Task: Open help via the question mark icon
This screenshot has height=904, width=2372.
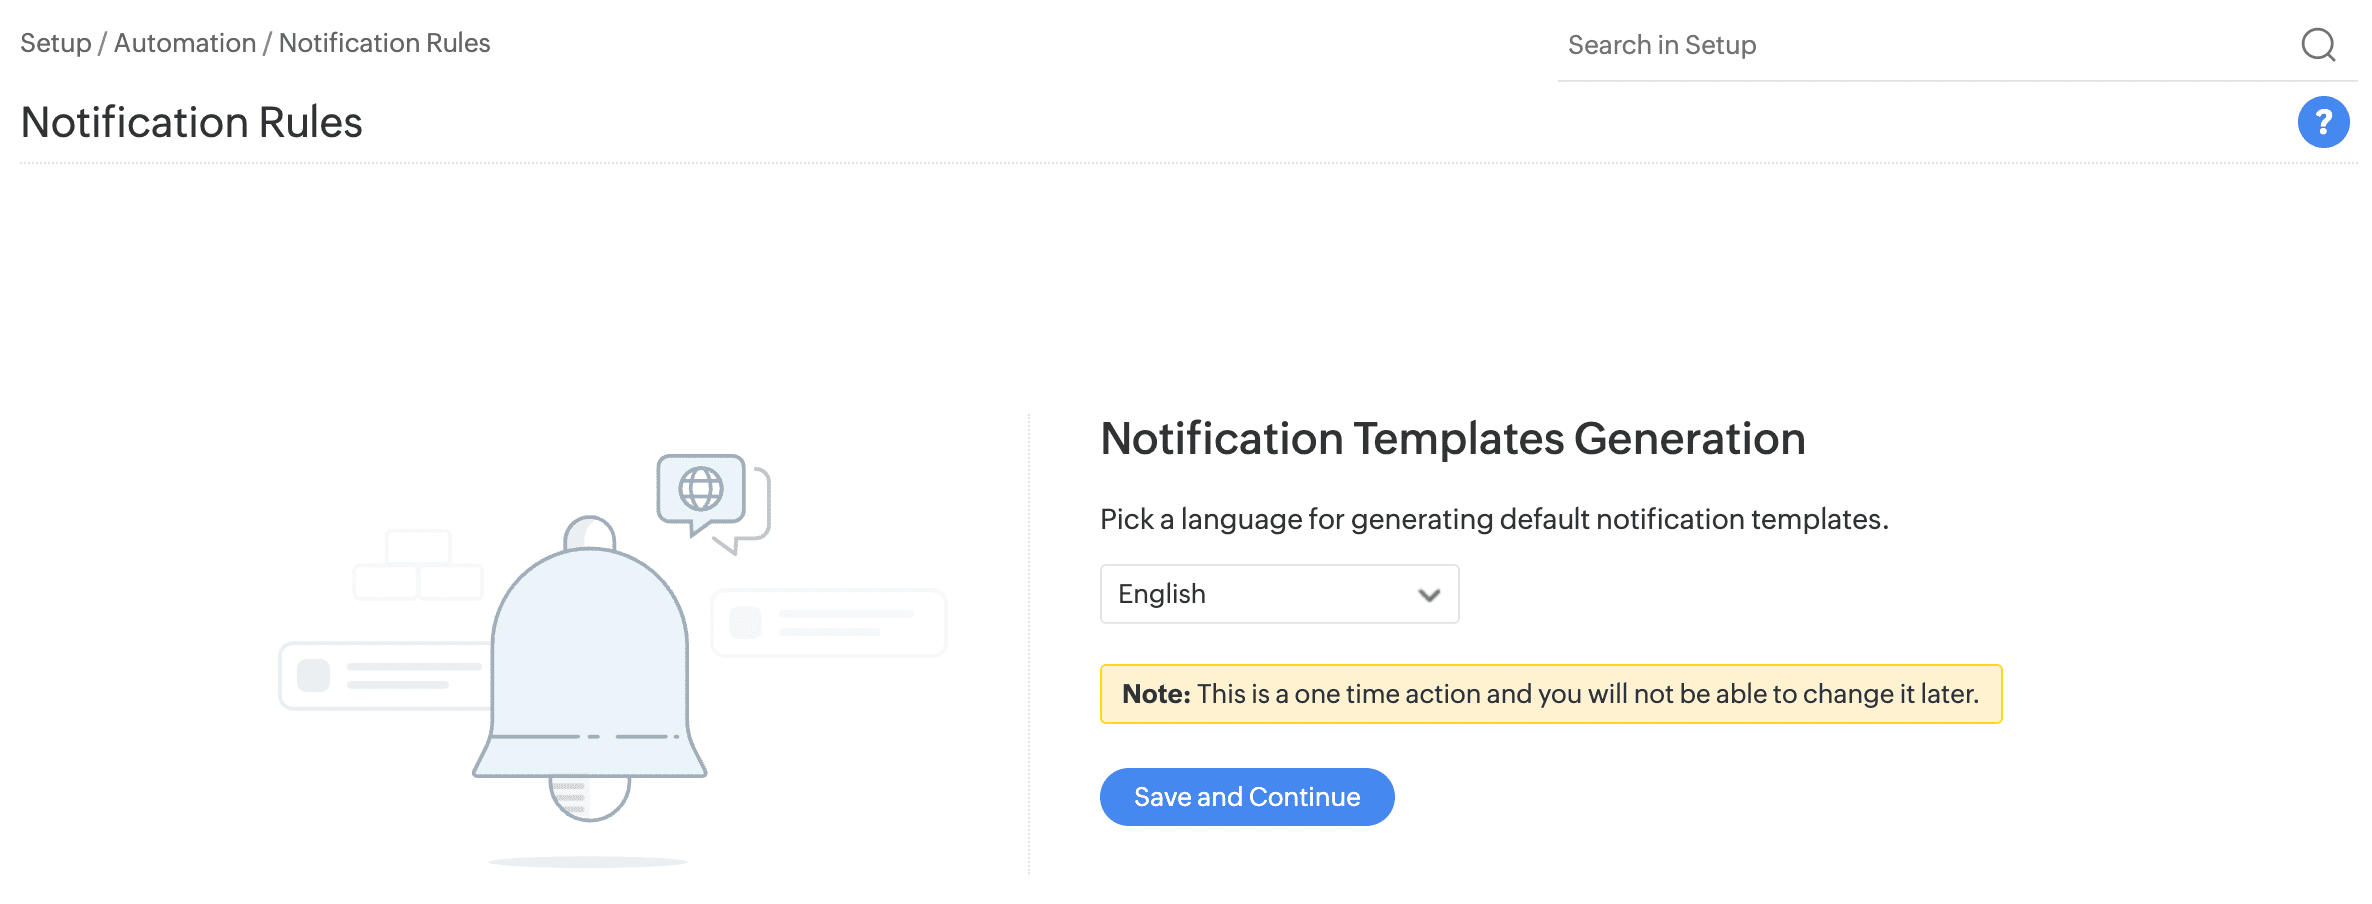Action: [x=2323, y=122]
